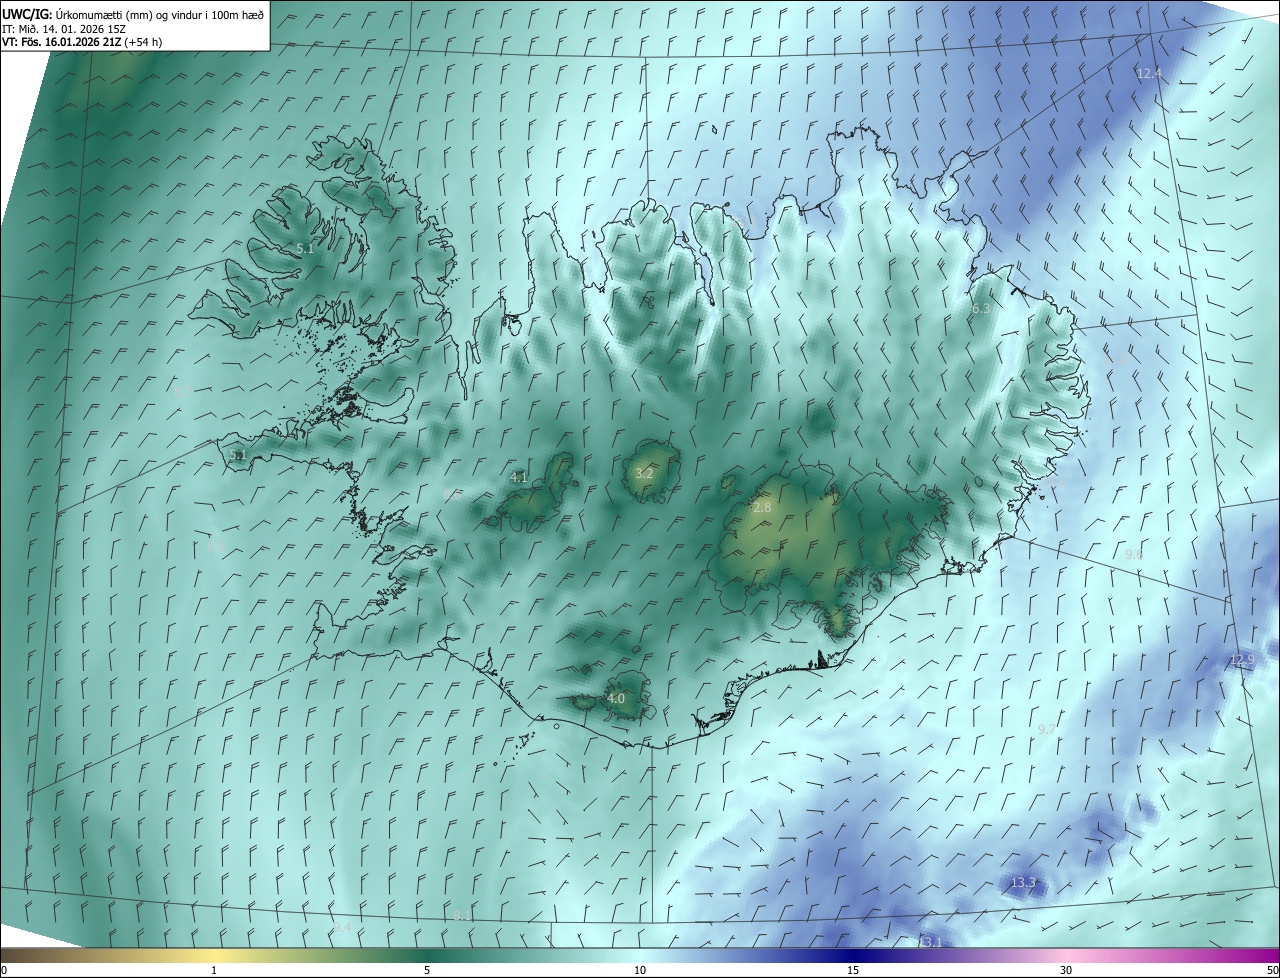Click the 4.1 value on the glacier
The image size is (1280, 978).
pos(518,478)
